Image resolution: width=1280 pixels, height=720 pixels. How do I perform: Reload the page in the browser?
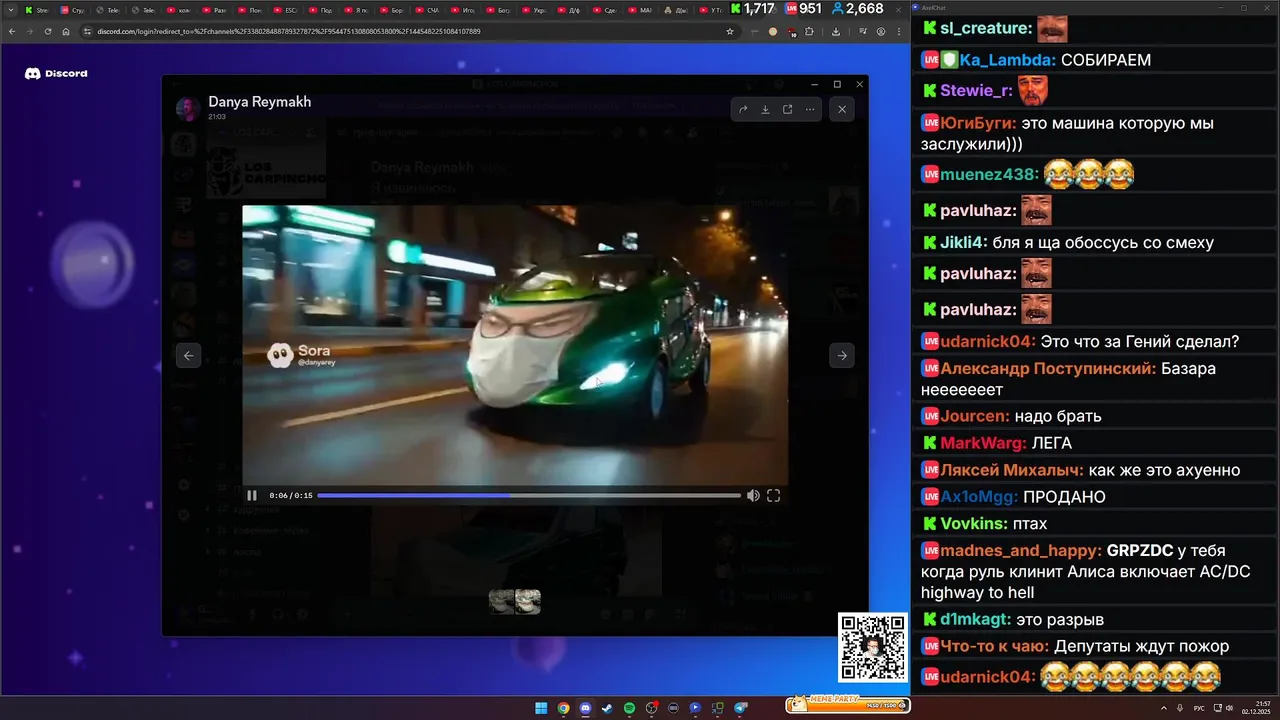coord(47,31)
